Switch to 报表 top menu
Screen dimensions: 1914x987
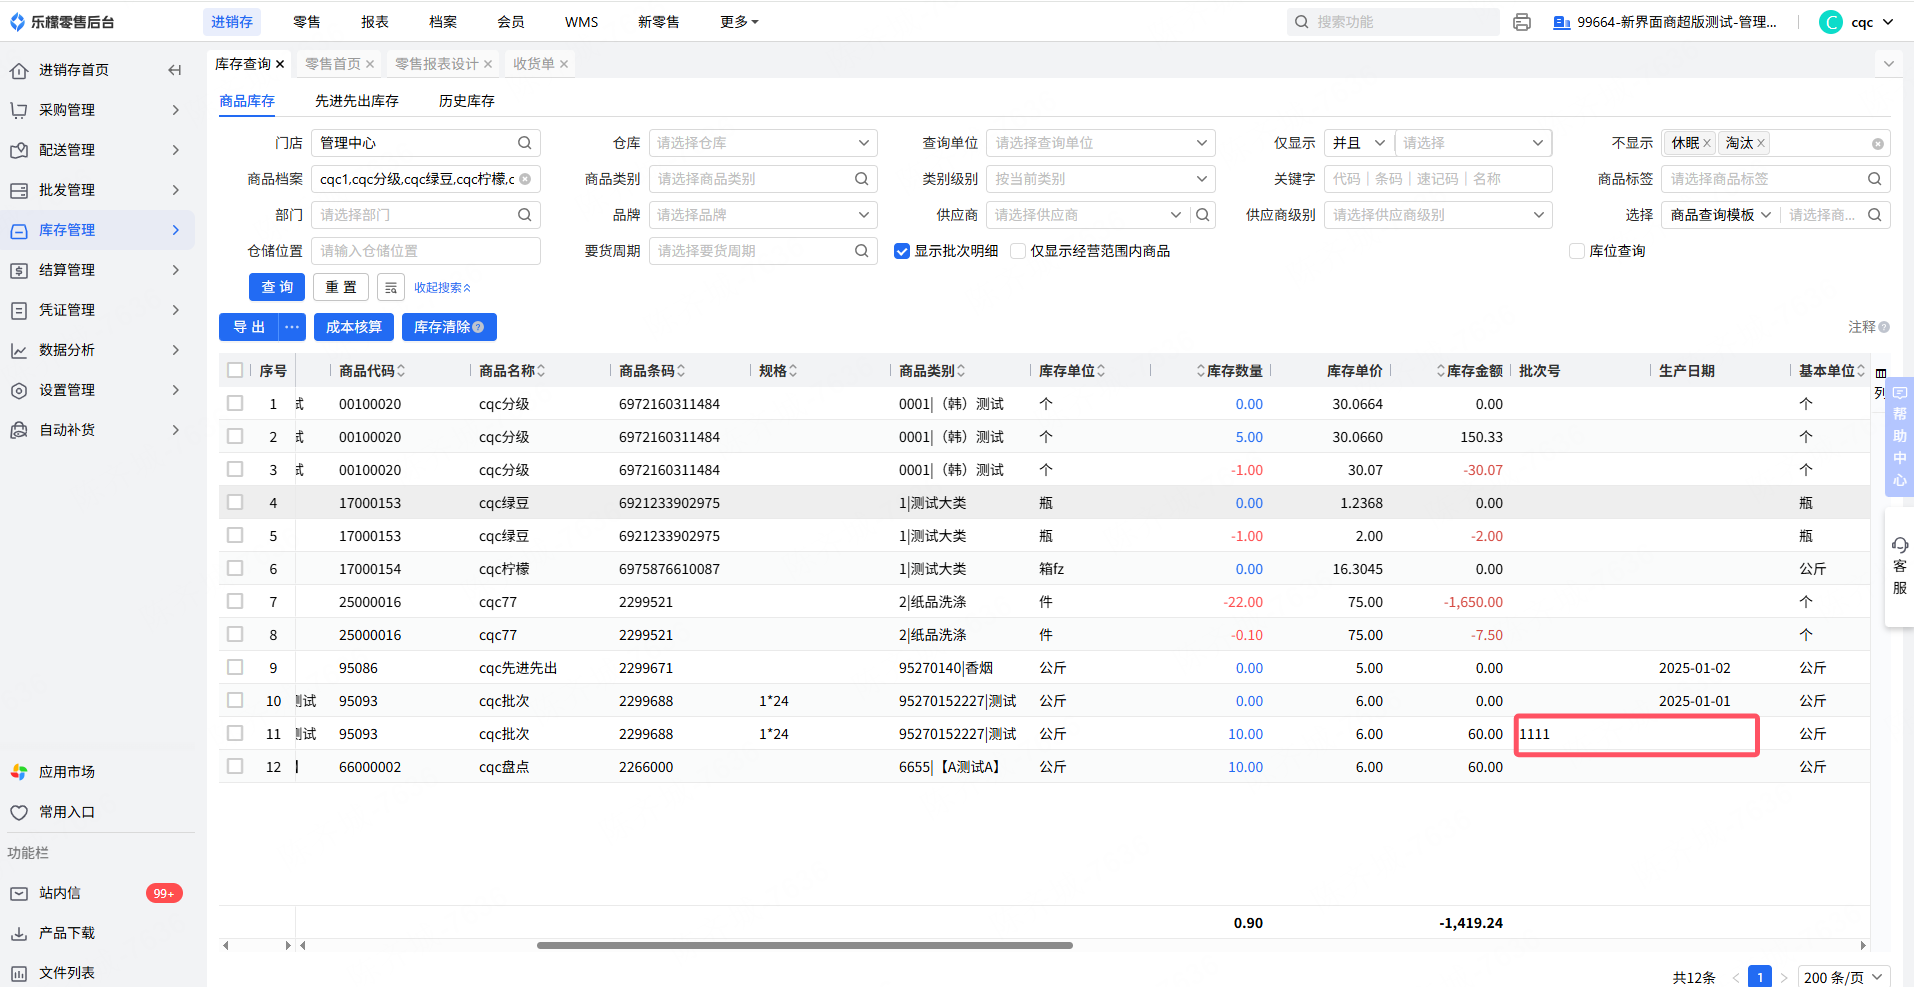click(375, 22)
